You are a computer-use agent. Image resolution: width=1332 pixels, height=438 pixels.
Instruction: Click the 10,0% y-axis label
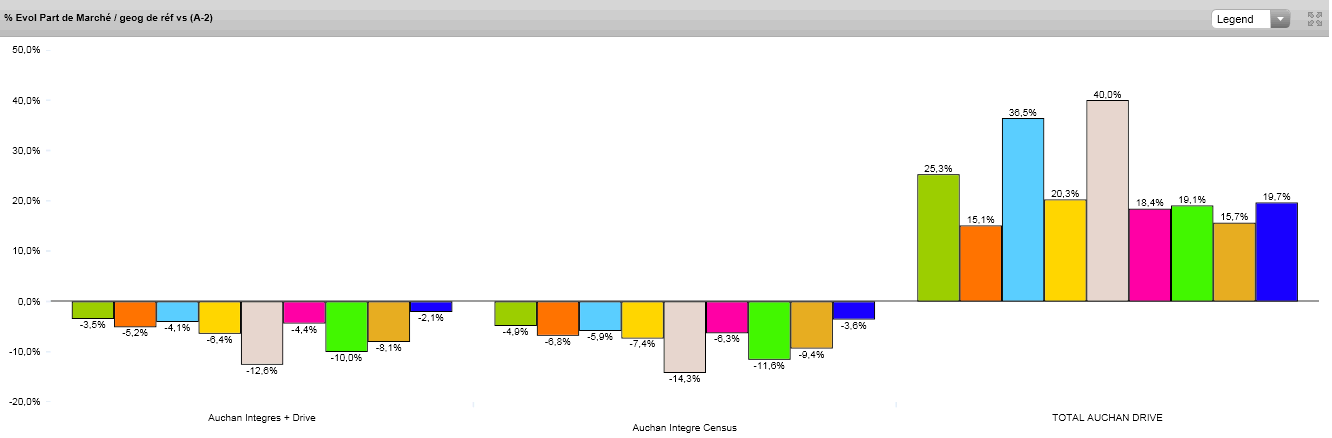point(24,251)
